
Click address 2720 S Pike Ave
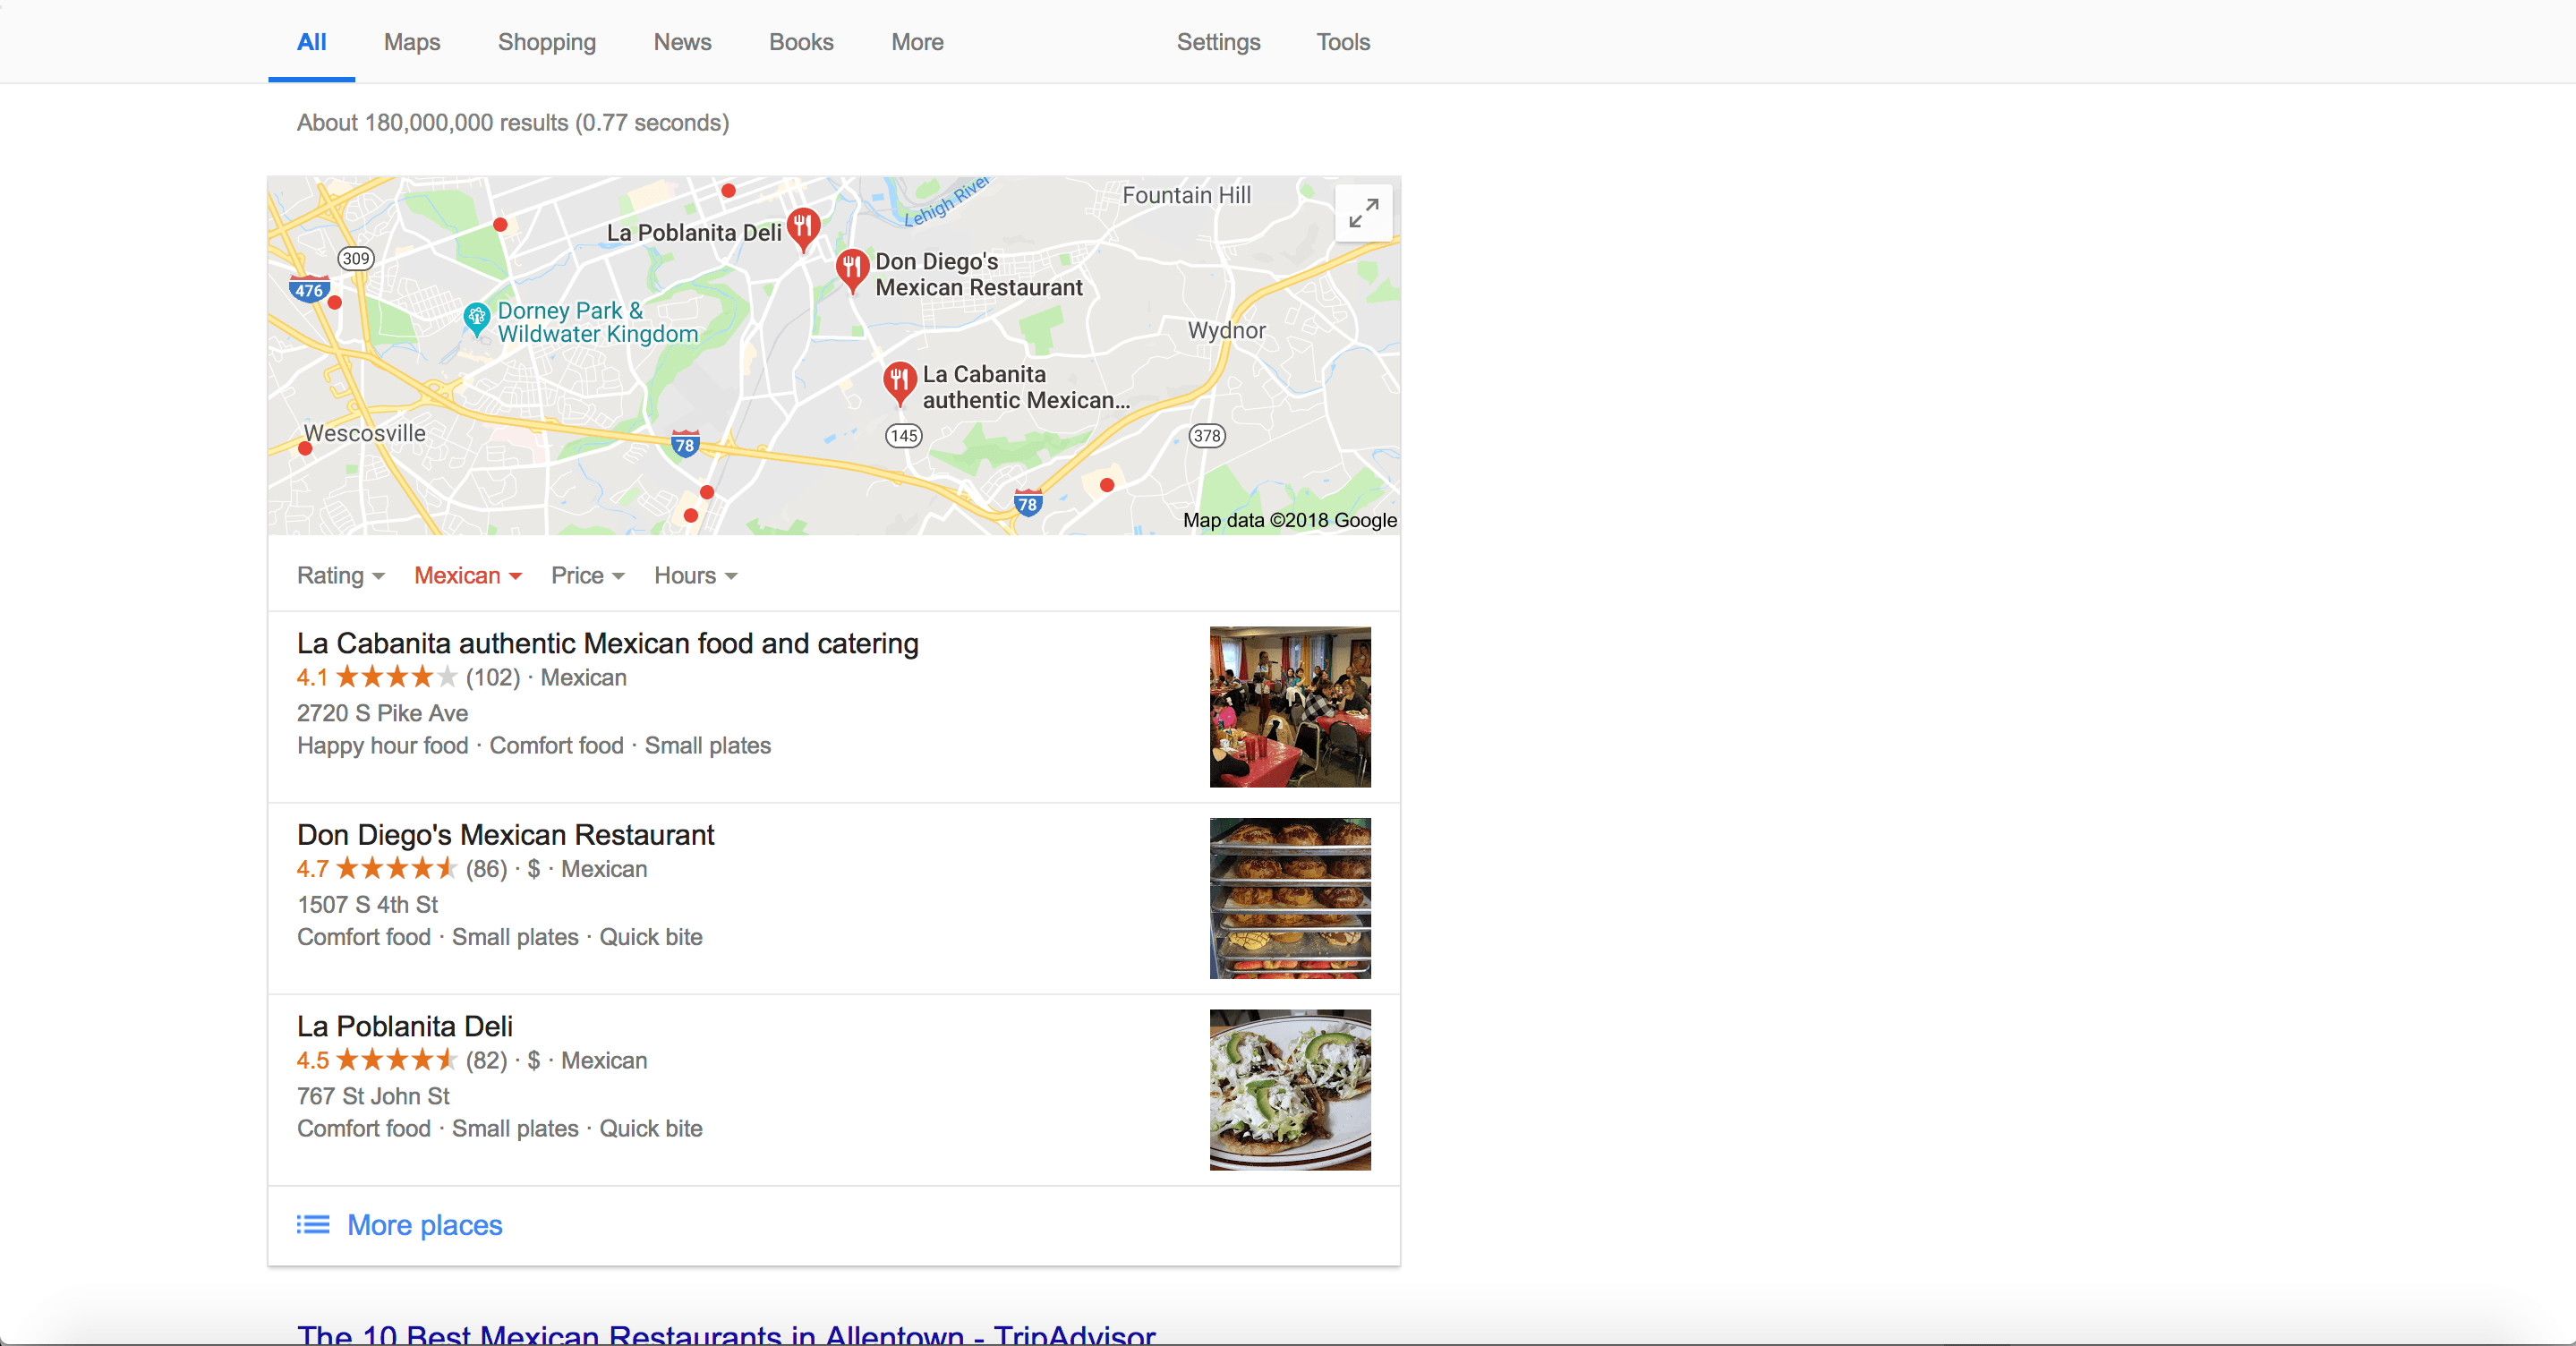382,713
